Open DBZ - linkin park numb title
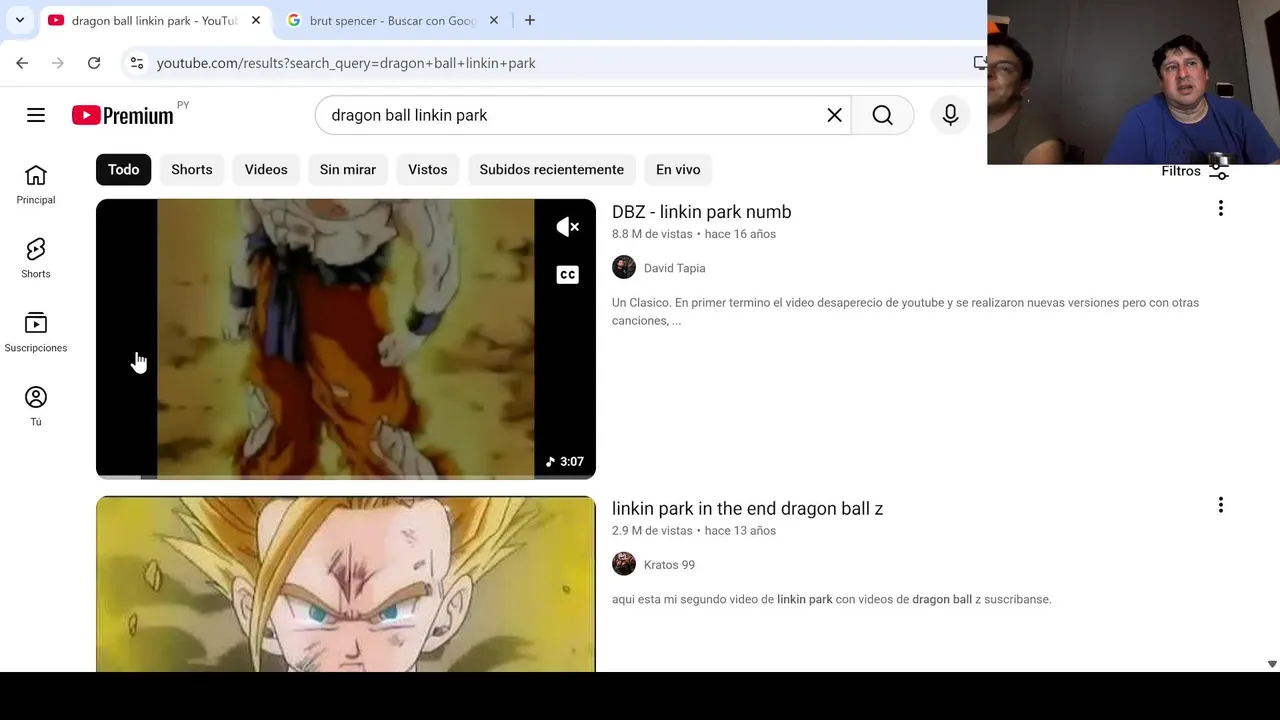 [701, 212]
